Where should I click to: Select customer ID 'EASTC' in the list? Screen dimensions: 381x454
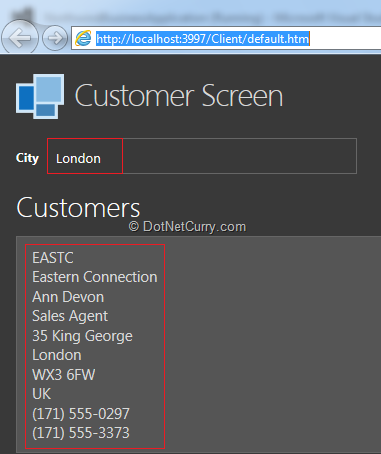click(x=53, y=258)
